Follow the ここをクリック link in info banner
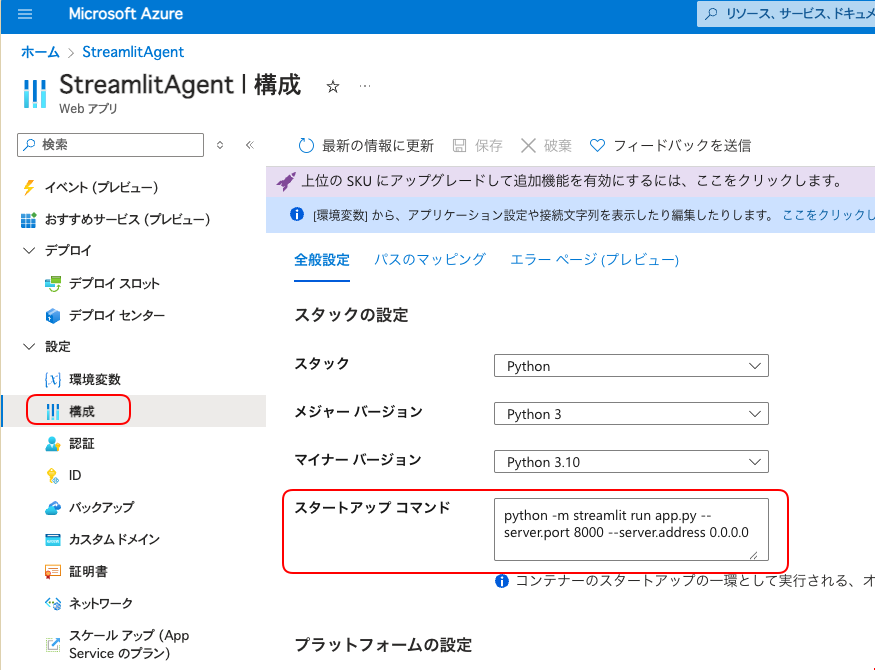Screen dimensions: 875x670 [828, 215]
